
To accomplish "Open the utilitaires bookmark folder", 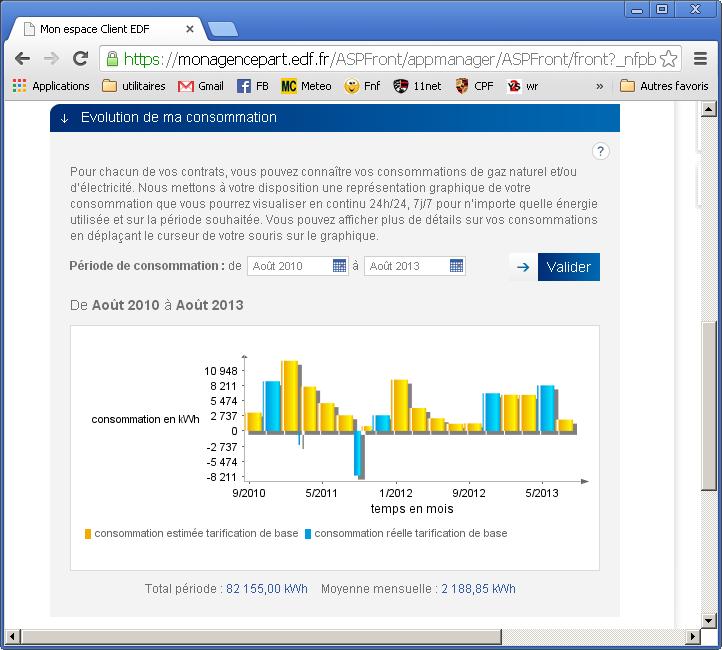I will pos(133,86).
